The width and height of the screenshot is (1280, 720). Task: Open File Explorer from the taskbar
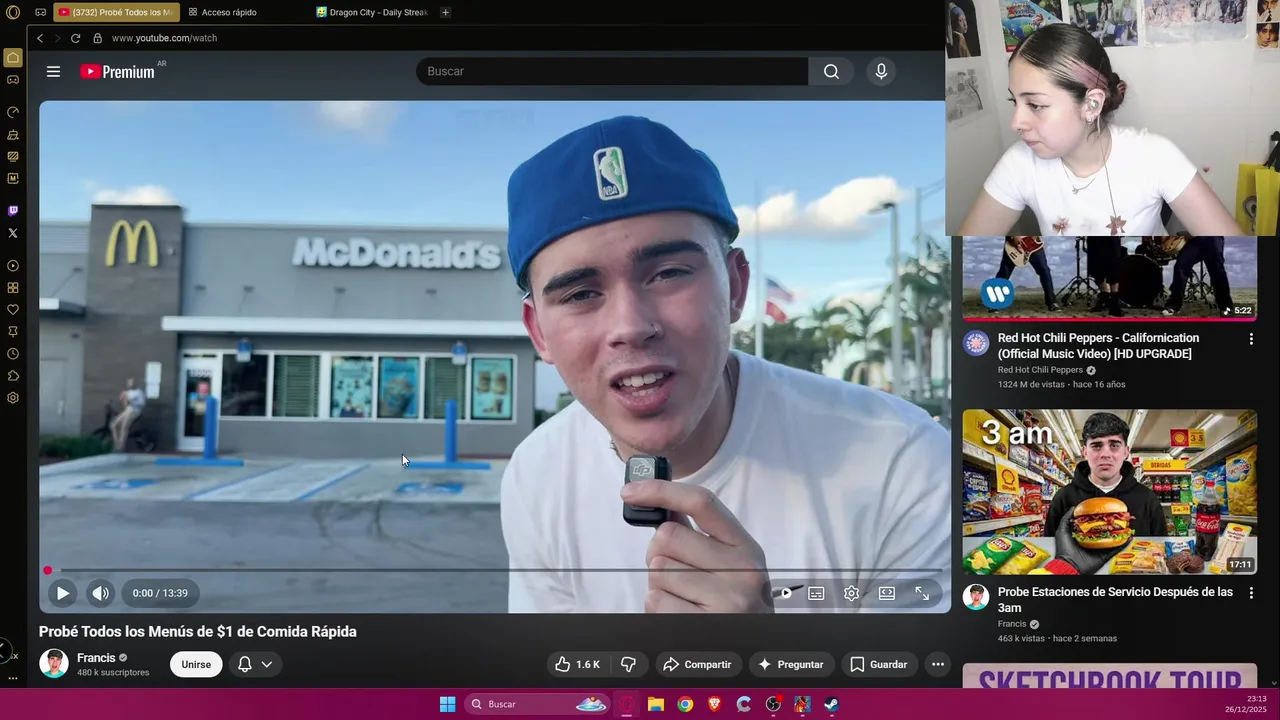click(656, 704)
